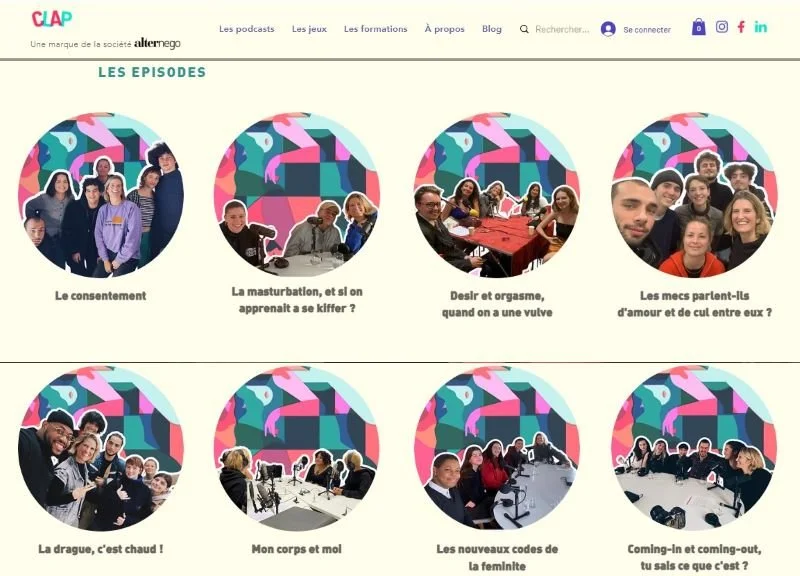
Task: Open the Les podcasts menu
Action: point(247,29)
